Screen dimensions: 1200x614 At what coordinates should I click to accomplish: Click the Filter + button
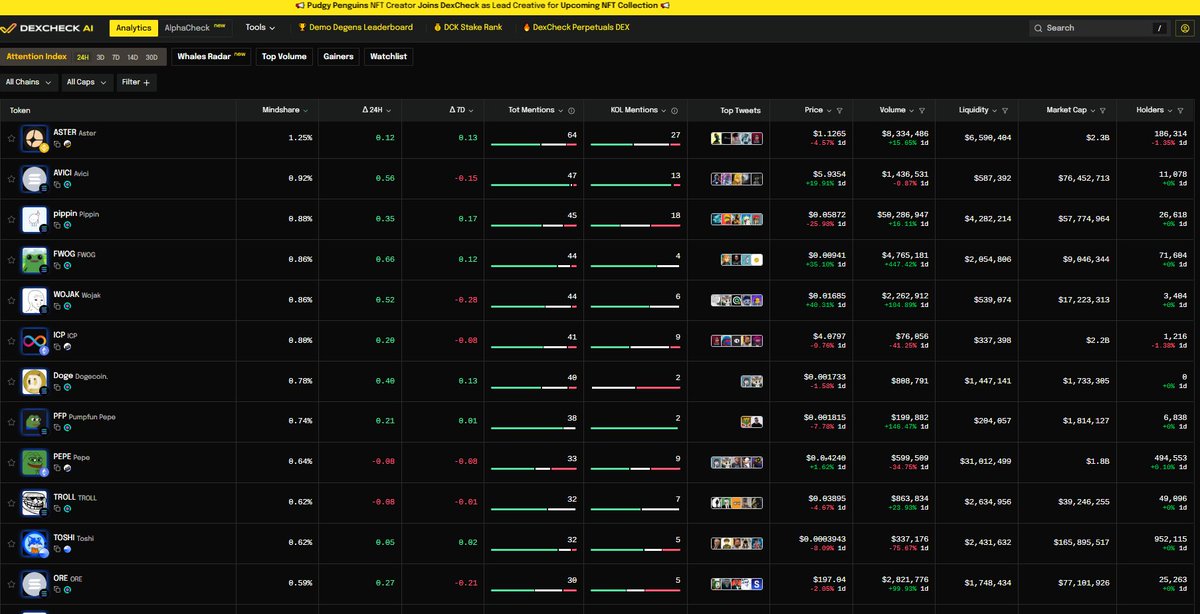point(136,82)
